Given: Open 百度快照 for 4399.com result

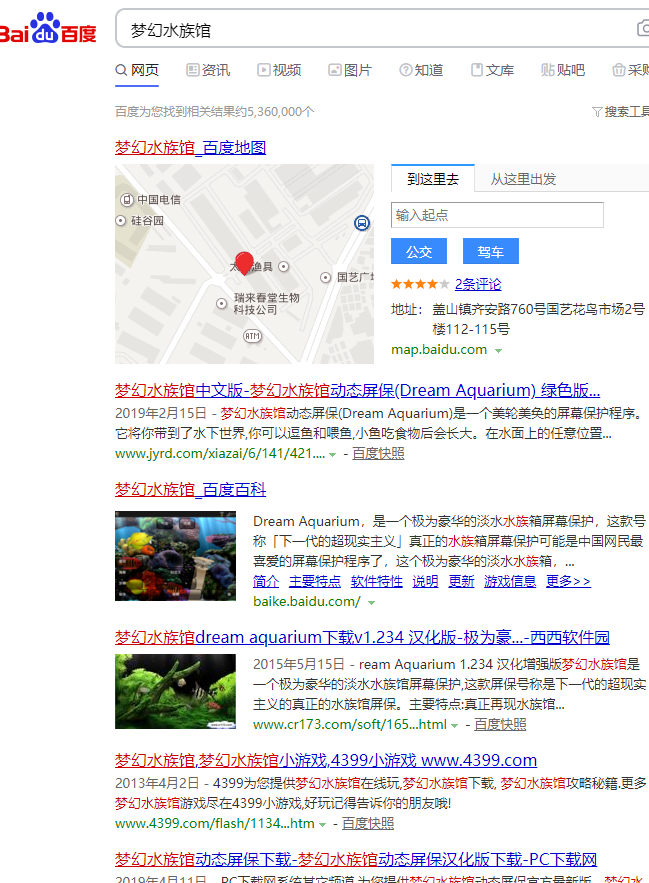Looking at the screenshot, I should [x=368, y=823].
